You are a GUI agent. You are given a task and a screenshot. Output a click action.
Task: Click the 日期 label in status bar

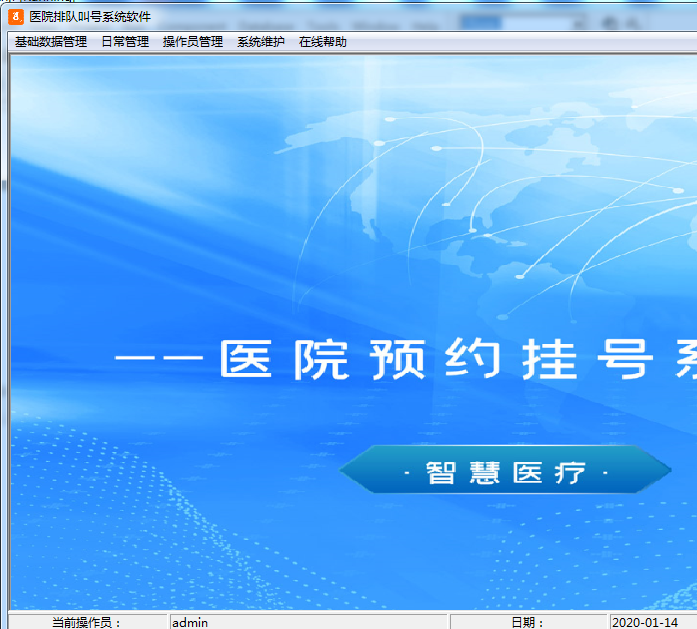point(527,622)
